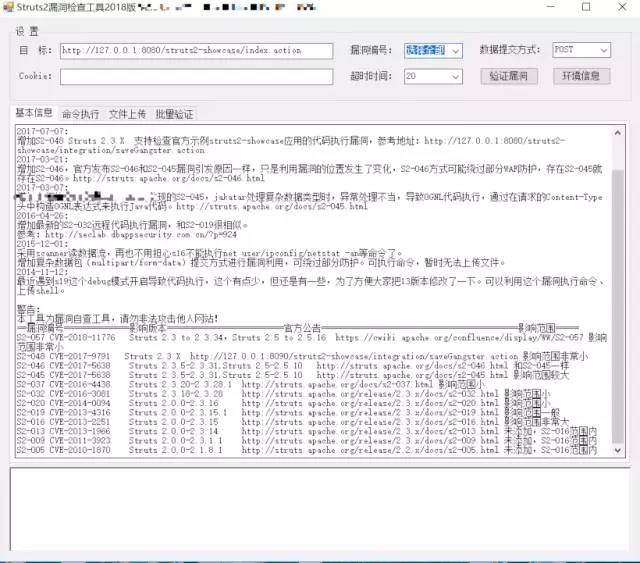Click the S2-019 CVE-2013-4316 row
The image size is (640, 563).
pos(288,413)
